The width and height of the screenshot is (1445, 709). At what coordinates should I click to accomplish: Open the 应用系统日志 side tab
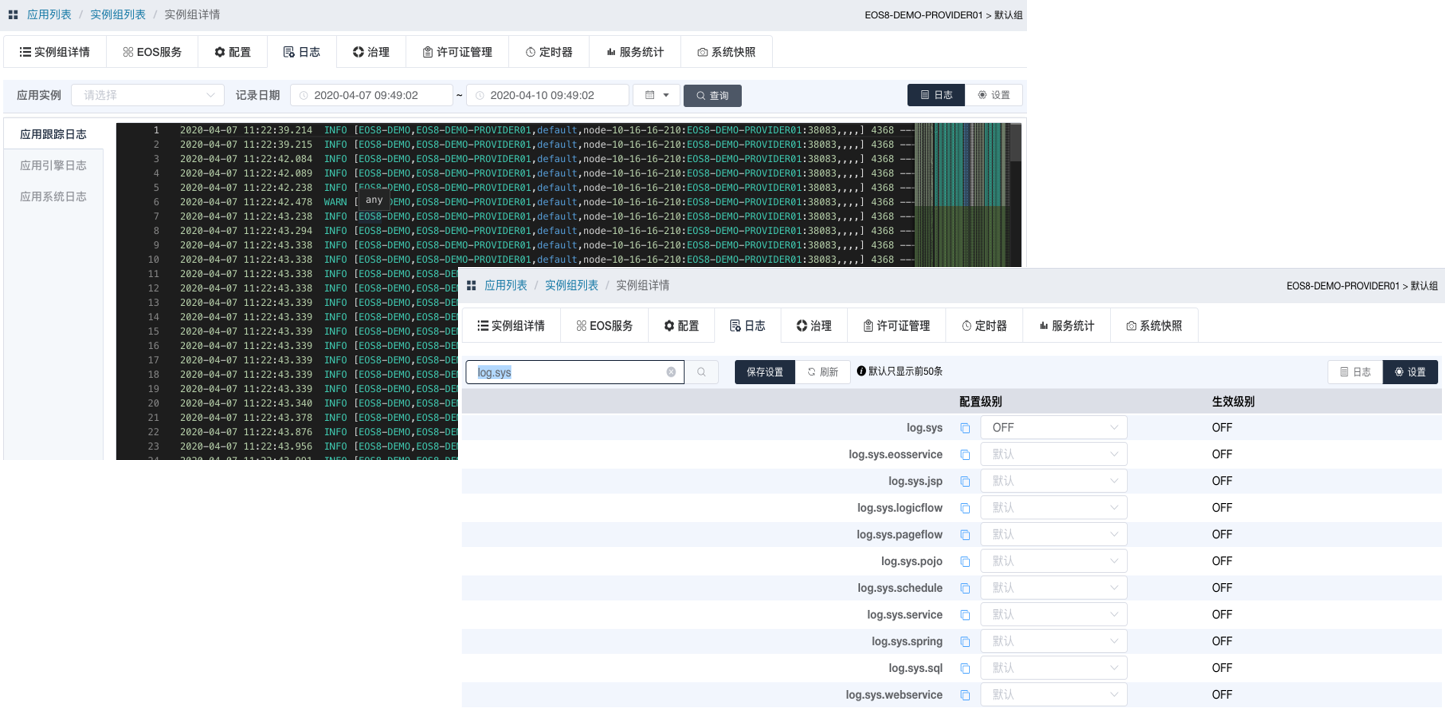tap(53, 196)
